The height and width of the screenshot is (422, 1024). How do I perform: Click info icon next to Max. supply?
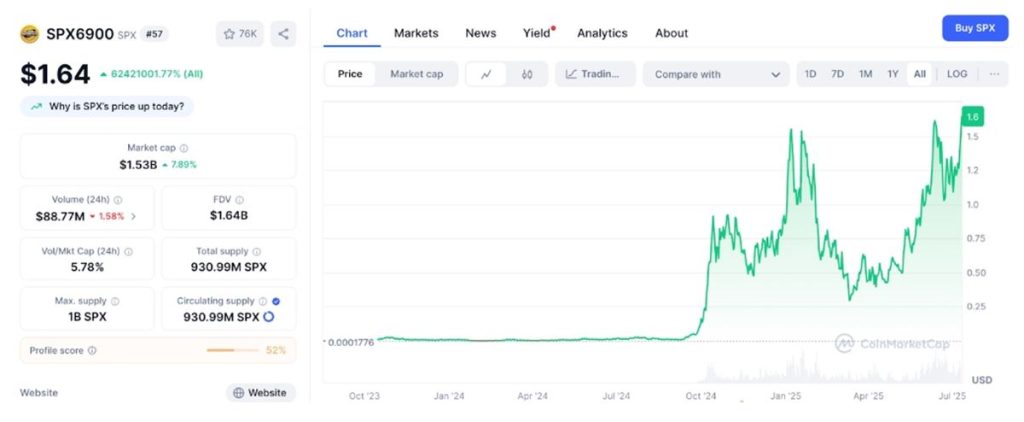(115, 301)
